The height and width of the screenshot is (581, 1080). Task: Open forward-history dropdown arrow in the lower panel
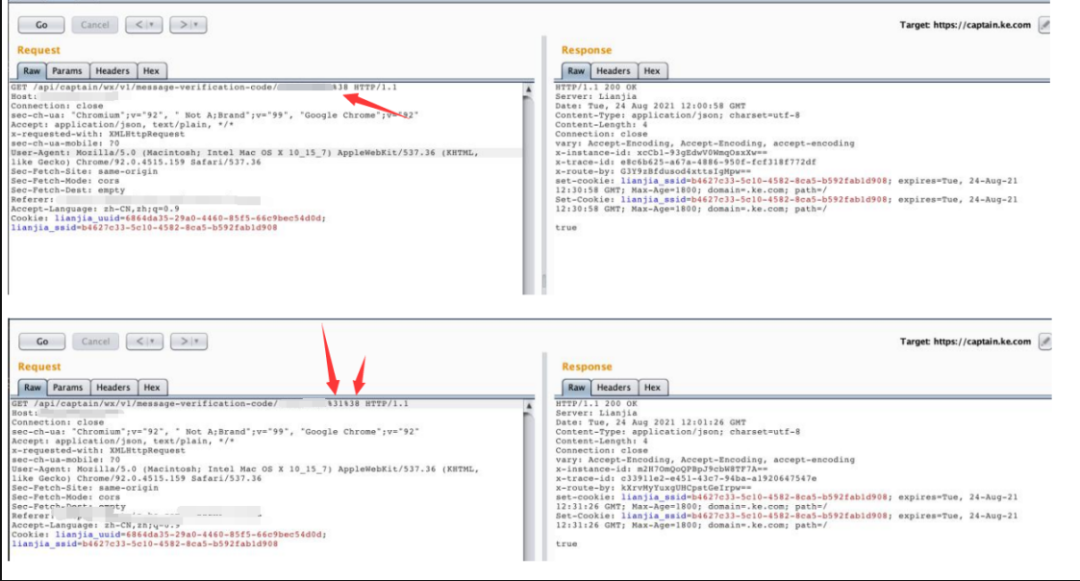pos(199,341)
